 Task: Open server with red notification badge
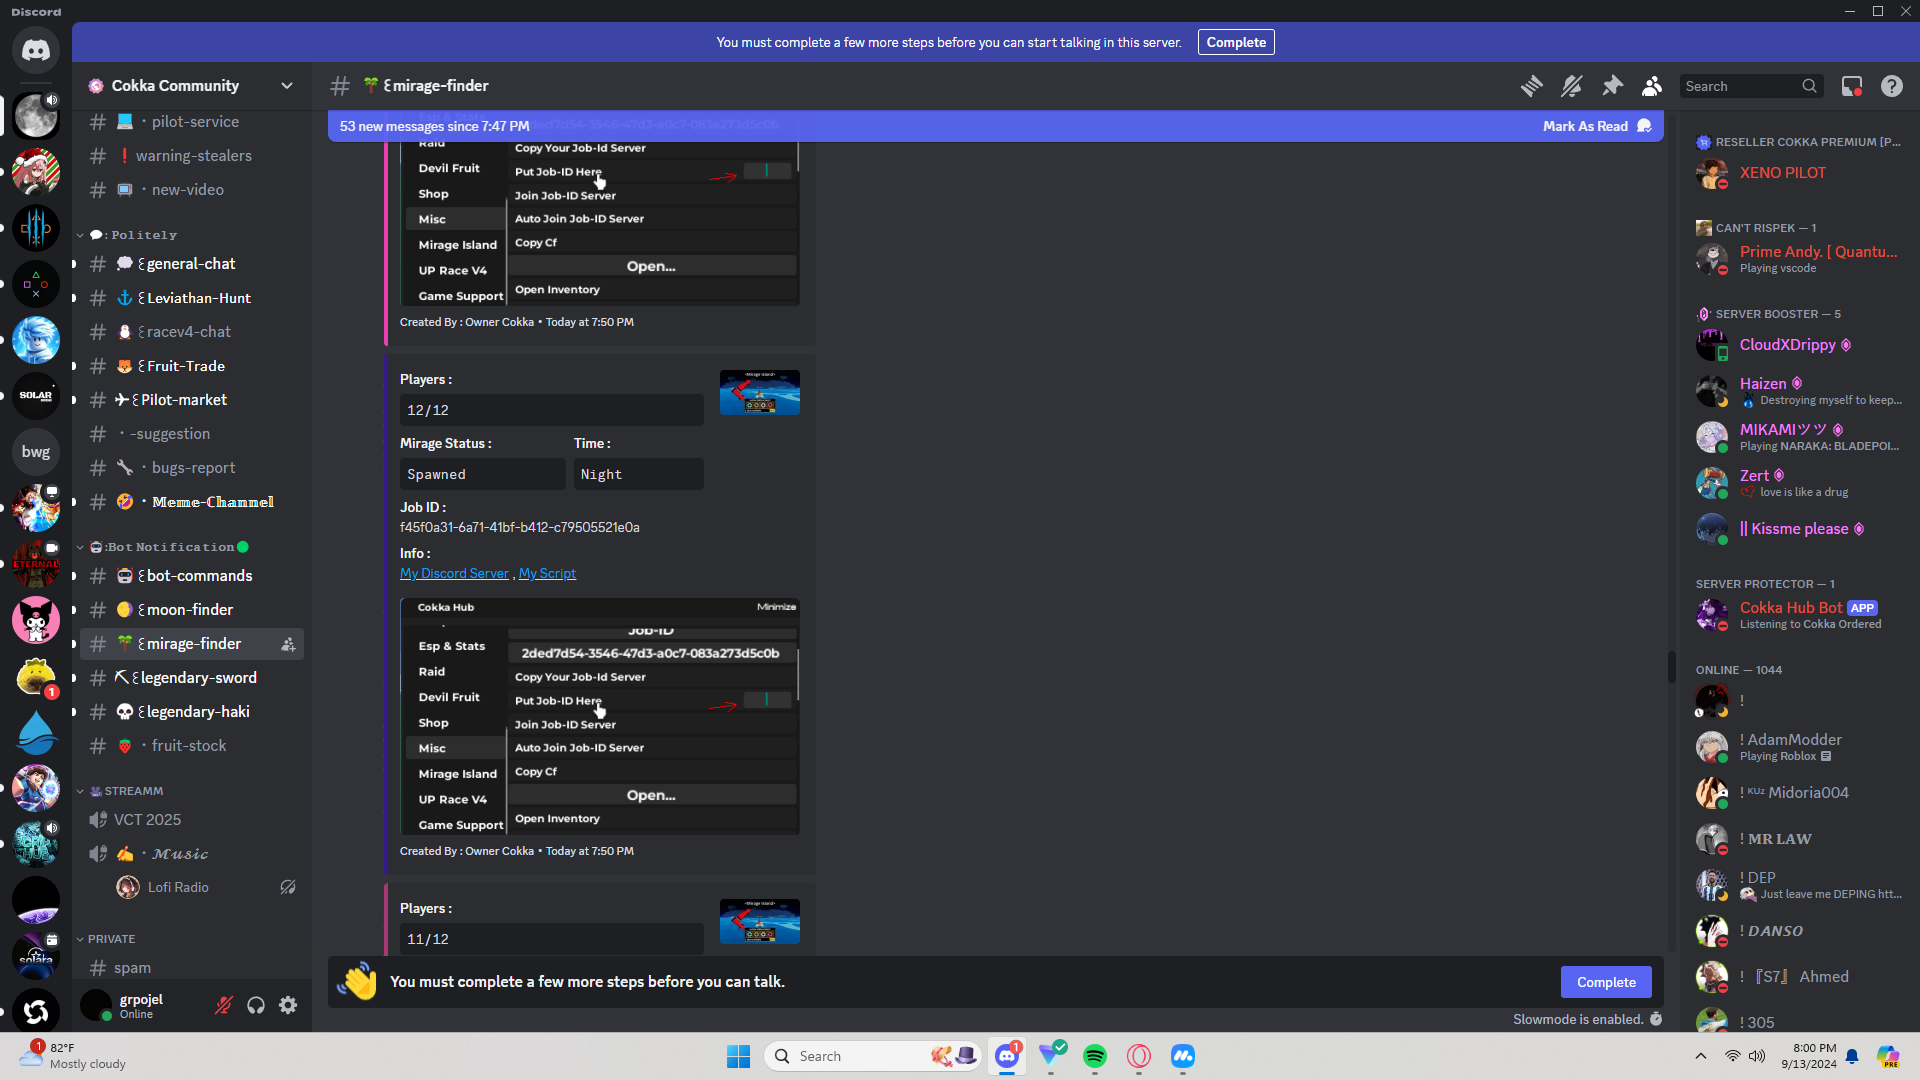36,676
